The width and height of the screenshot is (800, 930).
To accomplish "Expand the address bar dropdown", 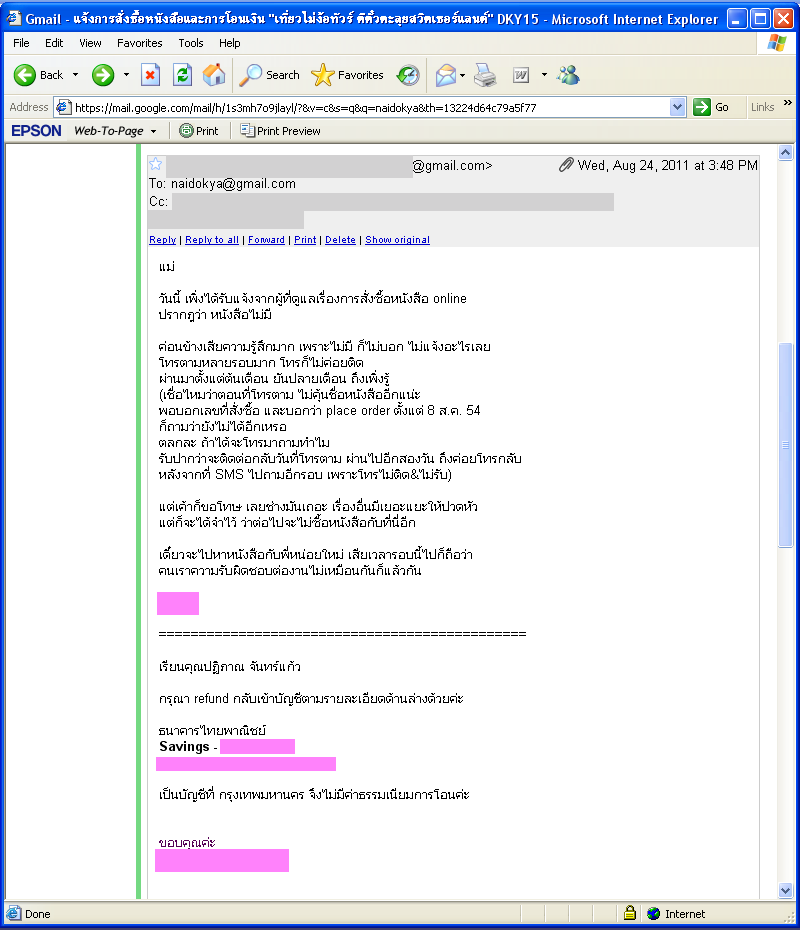I will click(677, 107).
